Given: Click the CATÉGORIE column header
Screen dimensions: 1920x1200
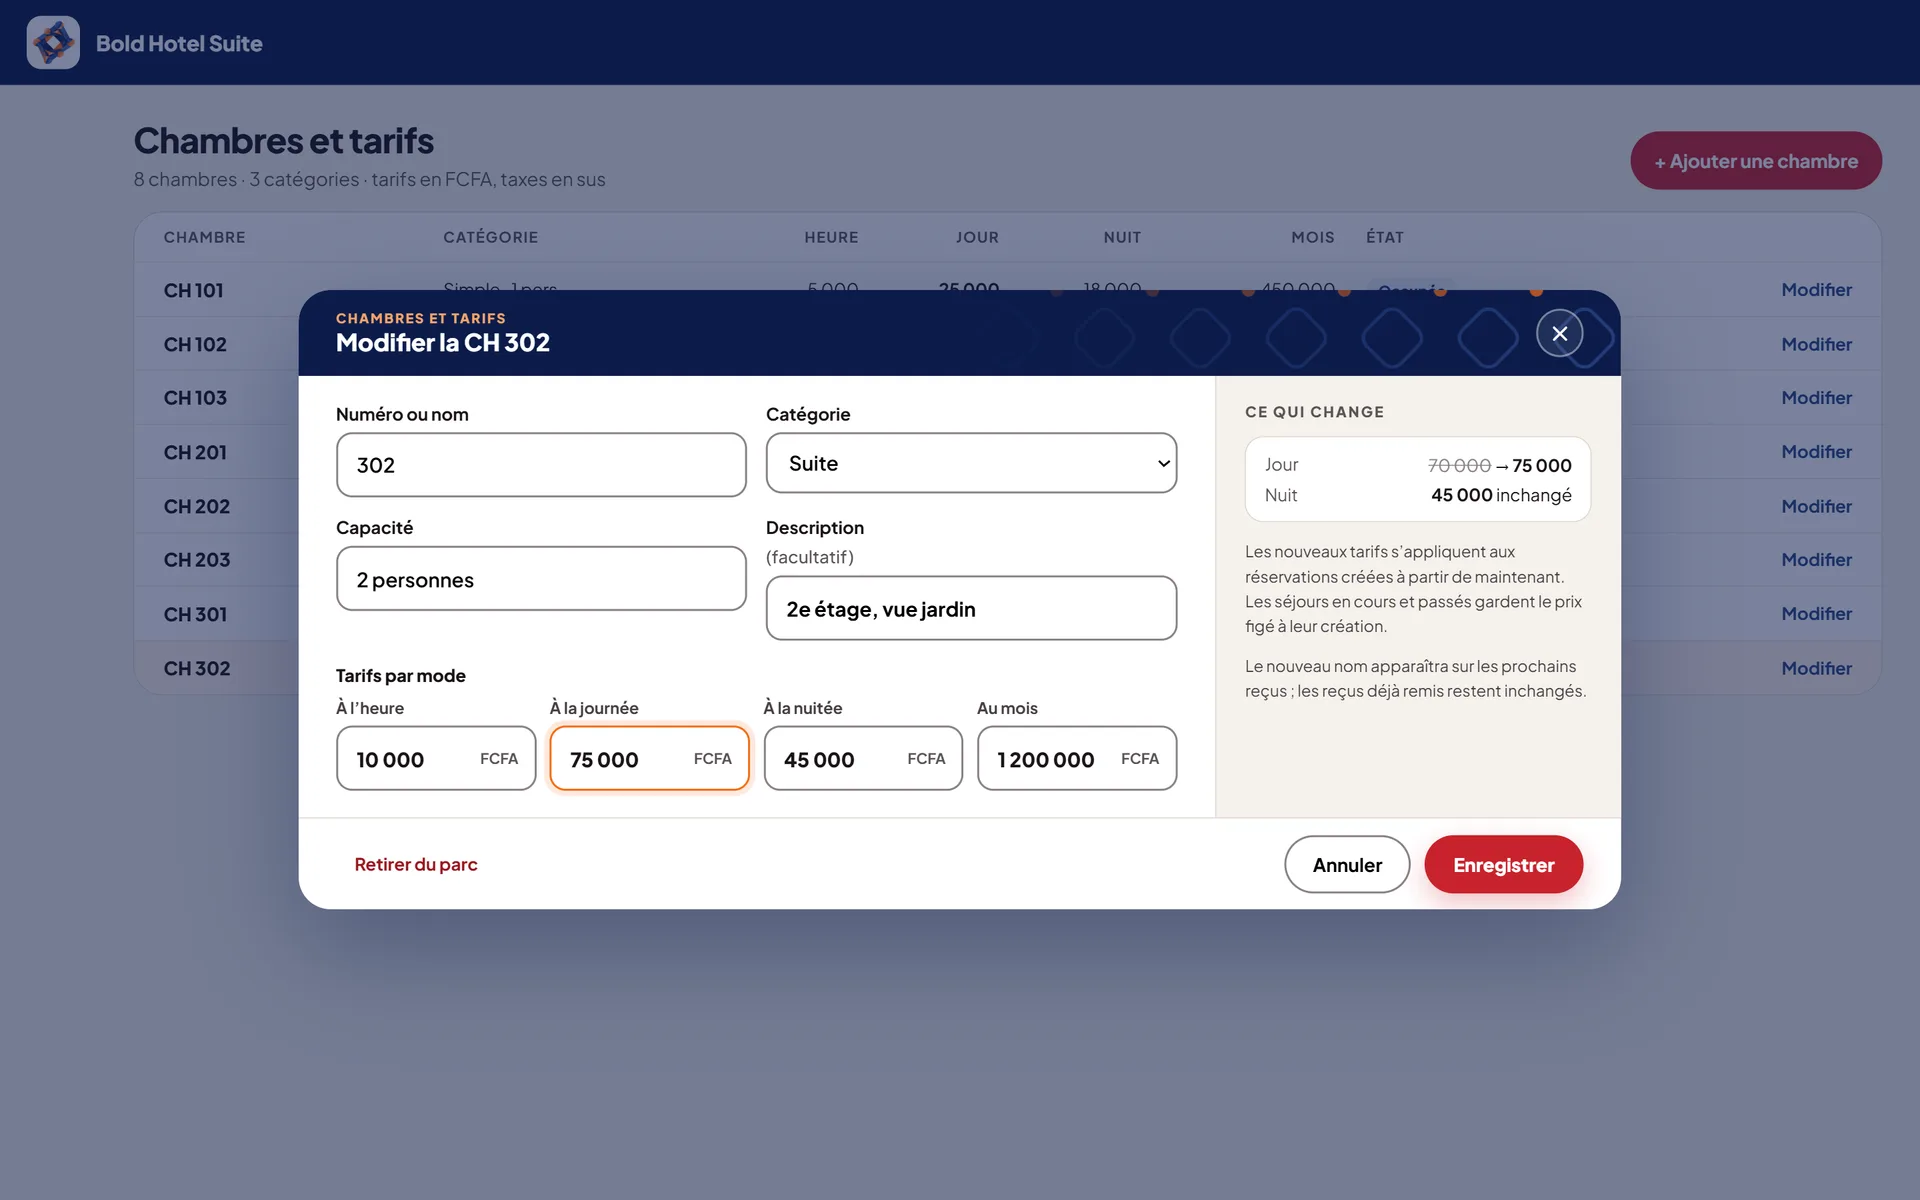Looking at the screenshot, I should (x=490, y=237).
